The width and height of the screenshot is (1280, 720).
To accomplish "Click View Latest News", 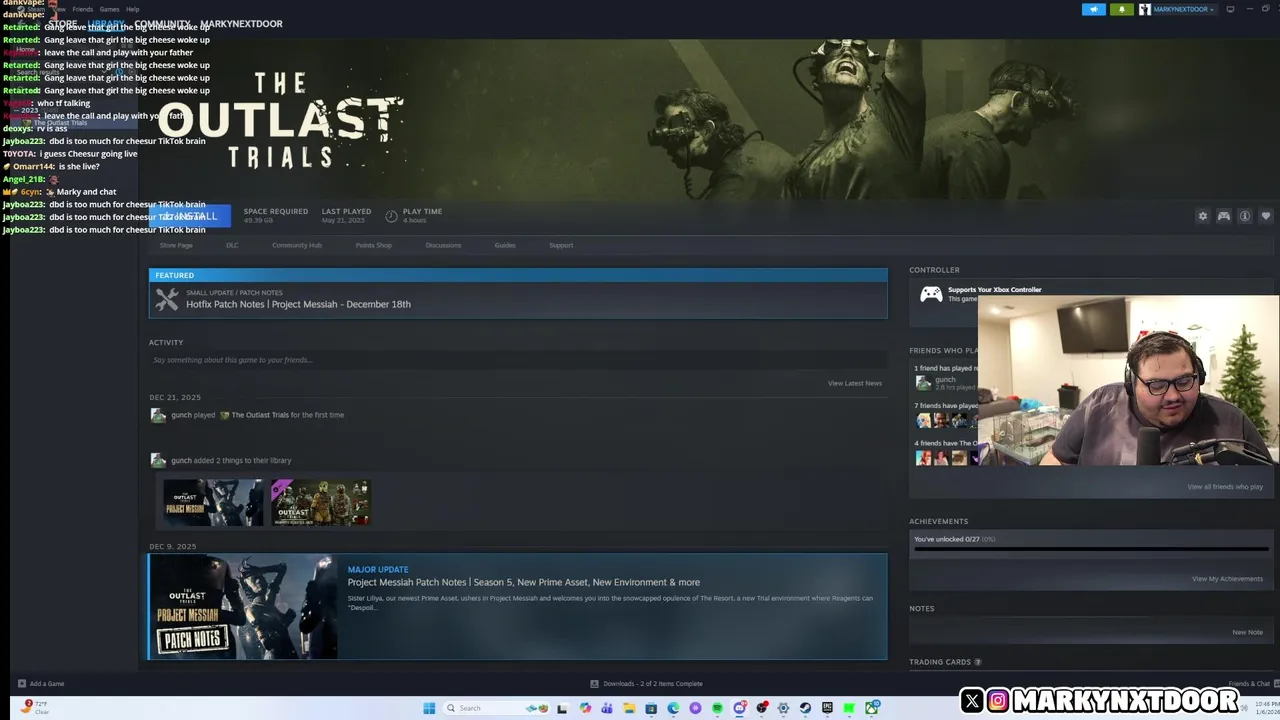I will pos(855,383).
